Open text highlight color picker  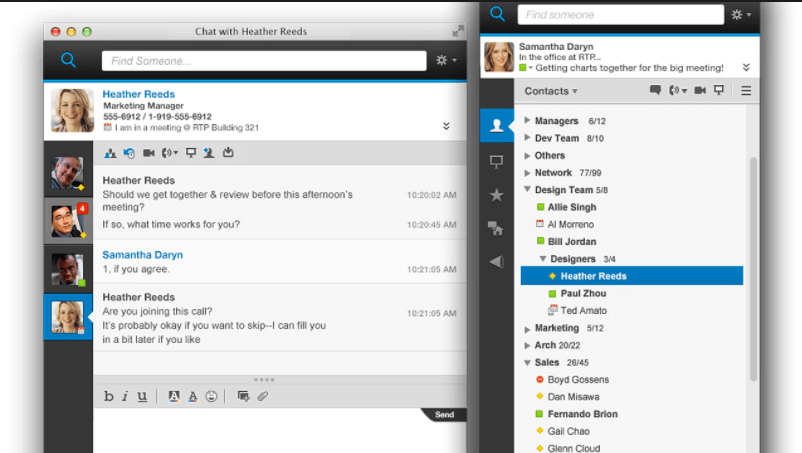(174, 396)
